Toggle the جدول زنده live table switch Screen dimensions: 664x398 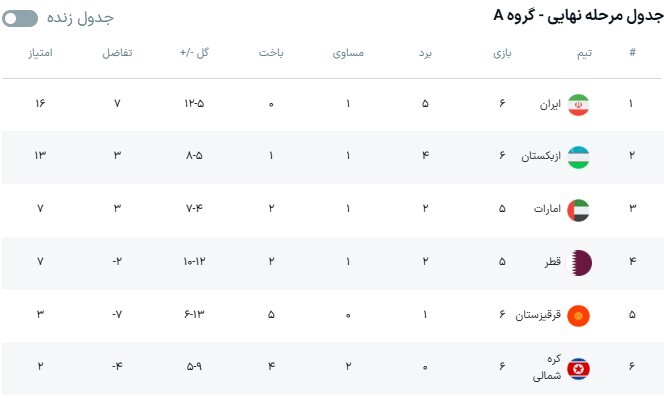tap(20, 19)
